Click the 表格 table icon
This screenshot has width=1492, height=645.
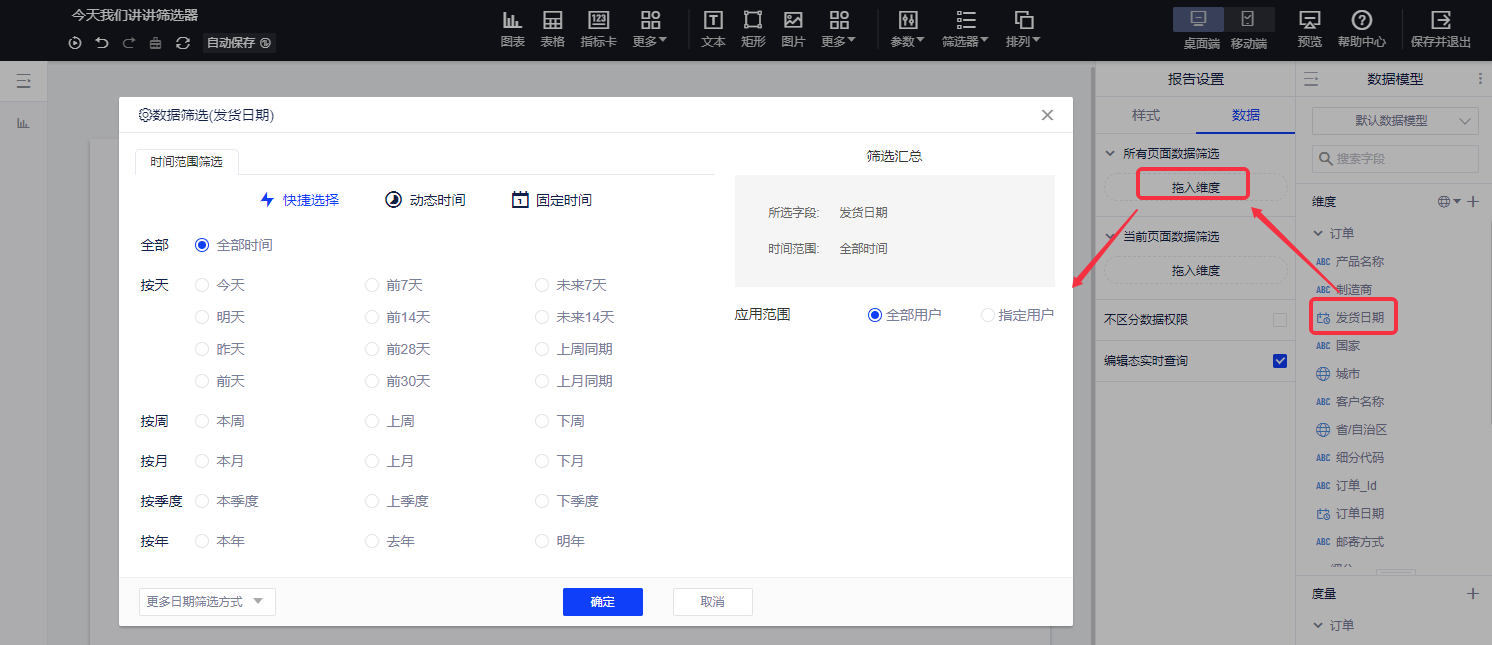[x=552, y=21]
